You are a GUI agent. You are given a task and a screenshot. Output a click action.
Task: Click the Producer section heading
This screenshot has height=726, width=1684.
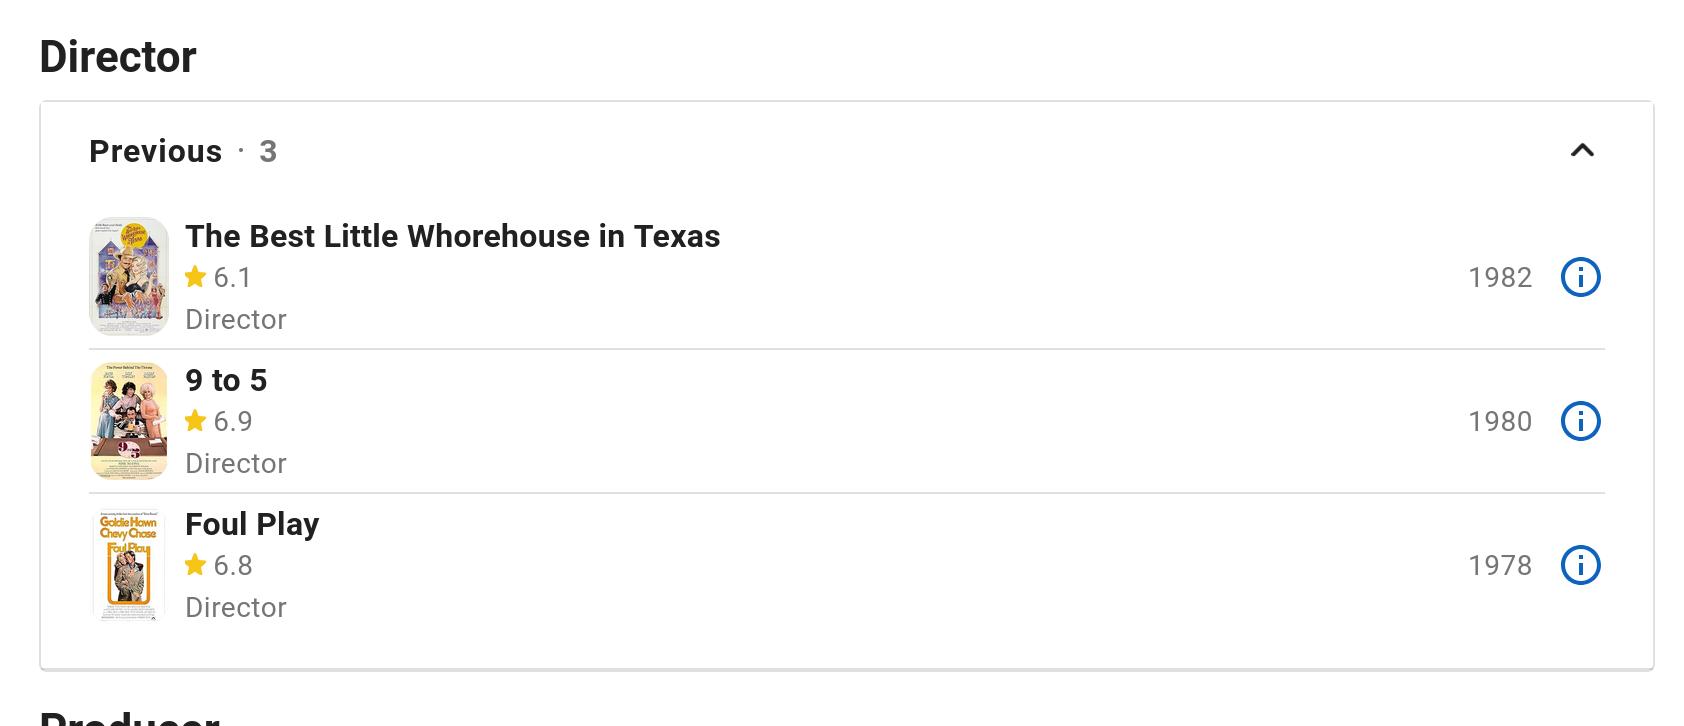tap(130, 718)
